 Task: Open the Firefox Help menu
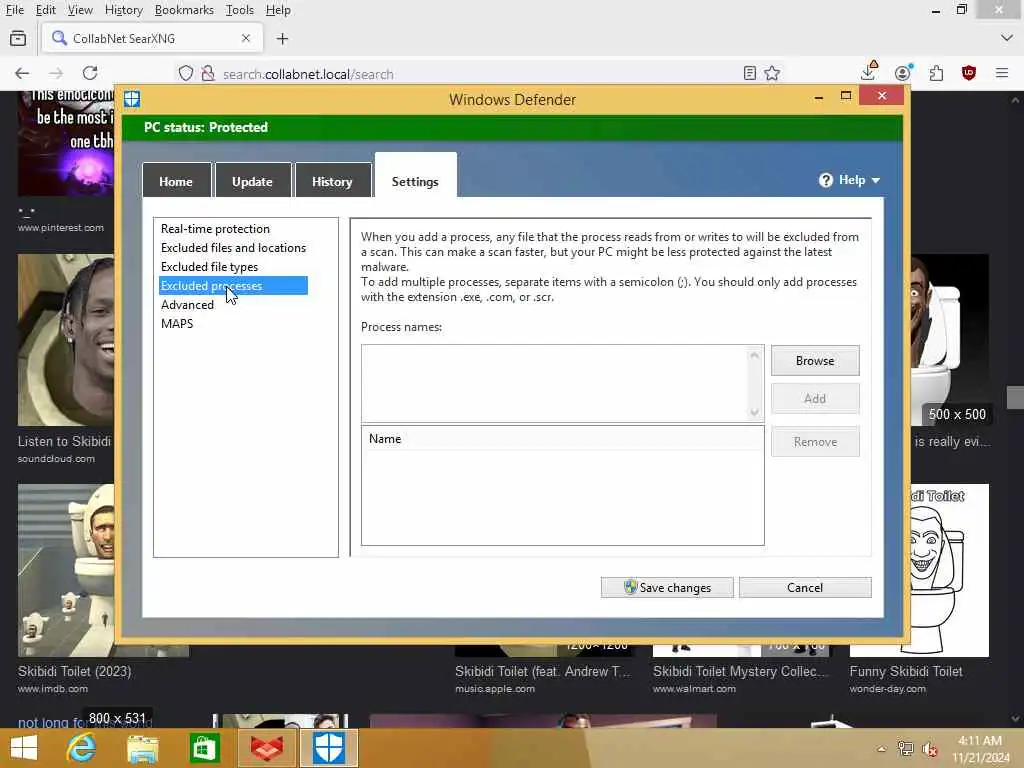(278, 10)
